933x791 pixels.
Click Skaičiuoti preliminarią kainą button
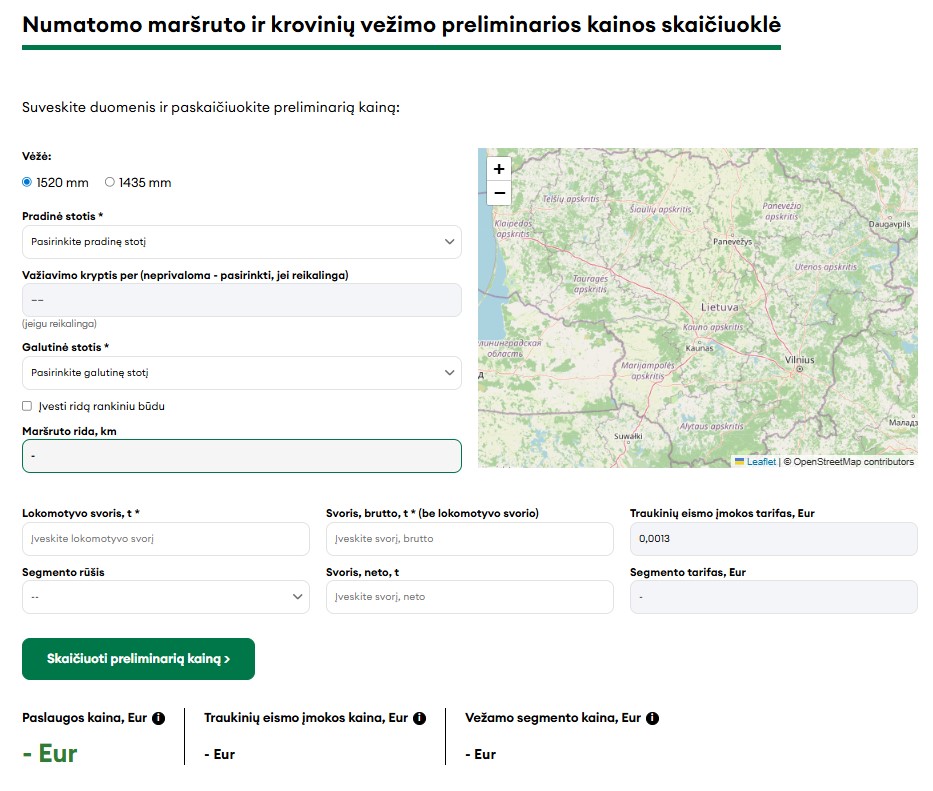[138, 659]
